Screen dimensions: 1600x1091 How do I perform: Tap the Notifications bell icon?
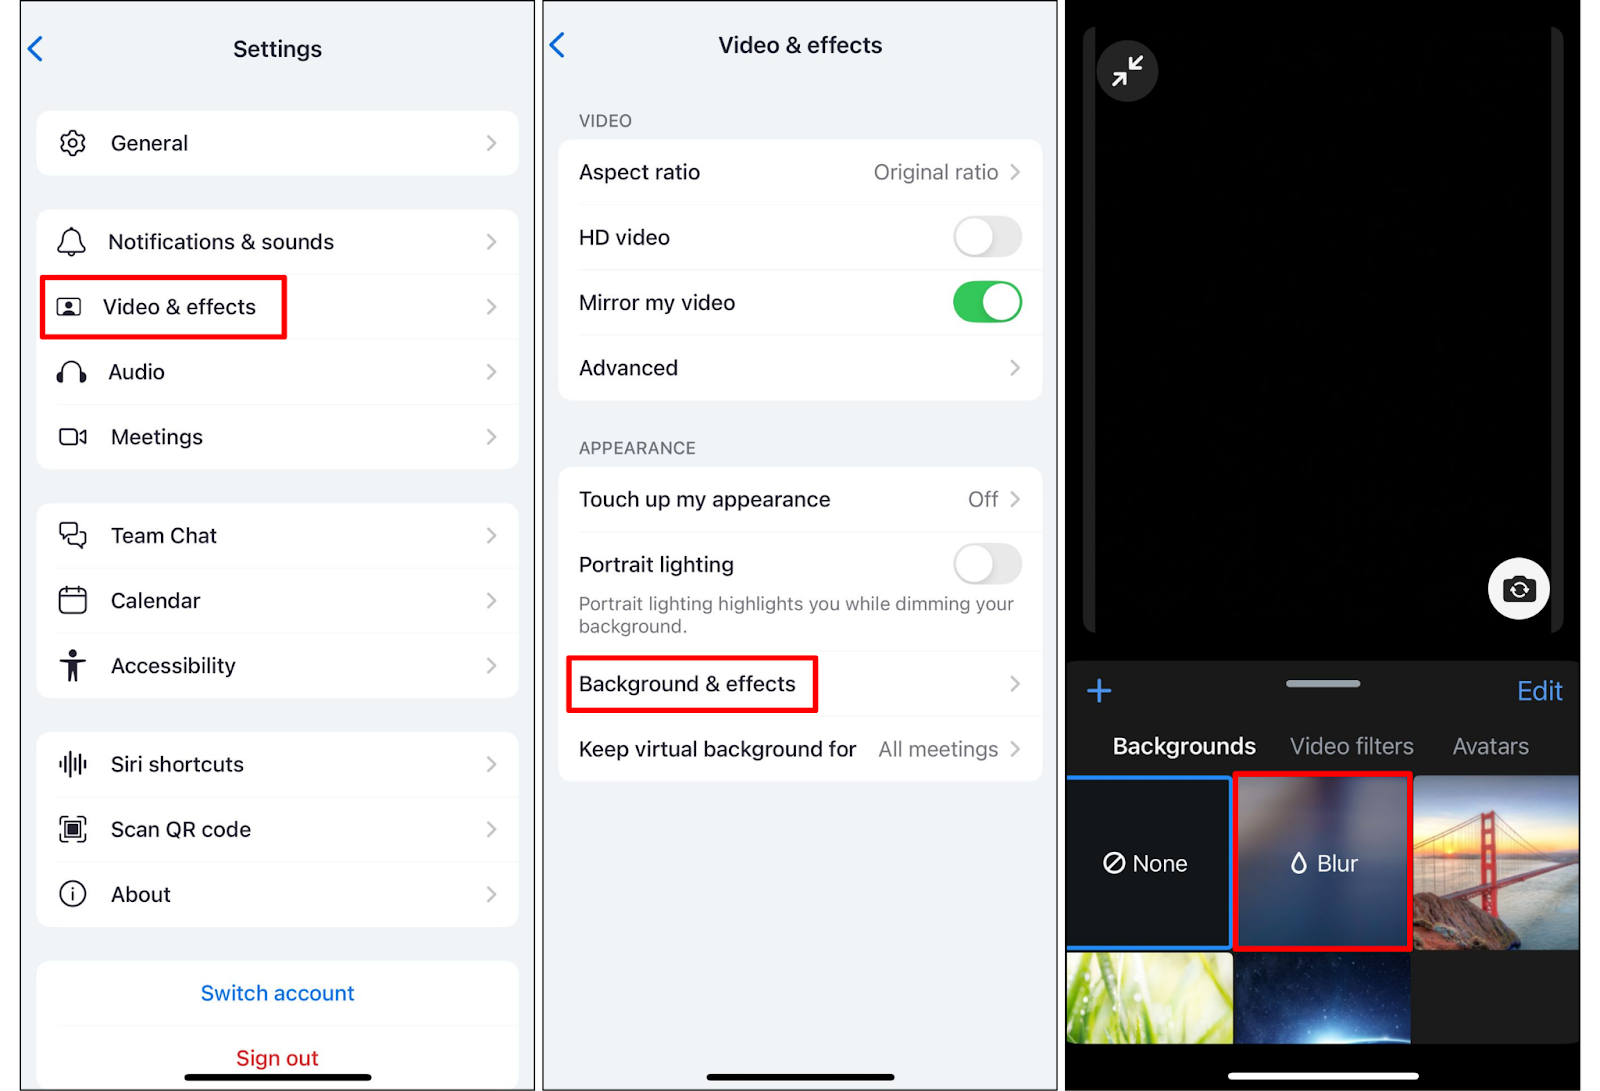(72, 242)
